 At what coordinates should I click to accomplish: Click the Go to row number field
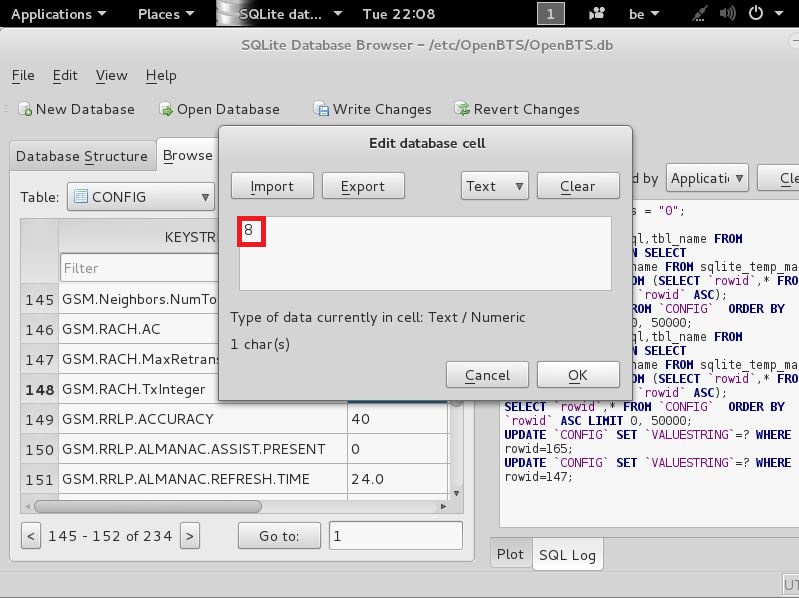pos(396,536)
